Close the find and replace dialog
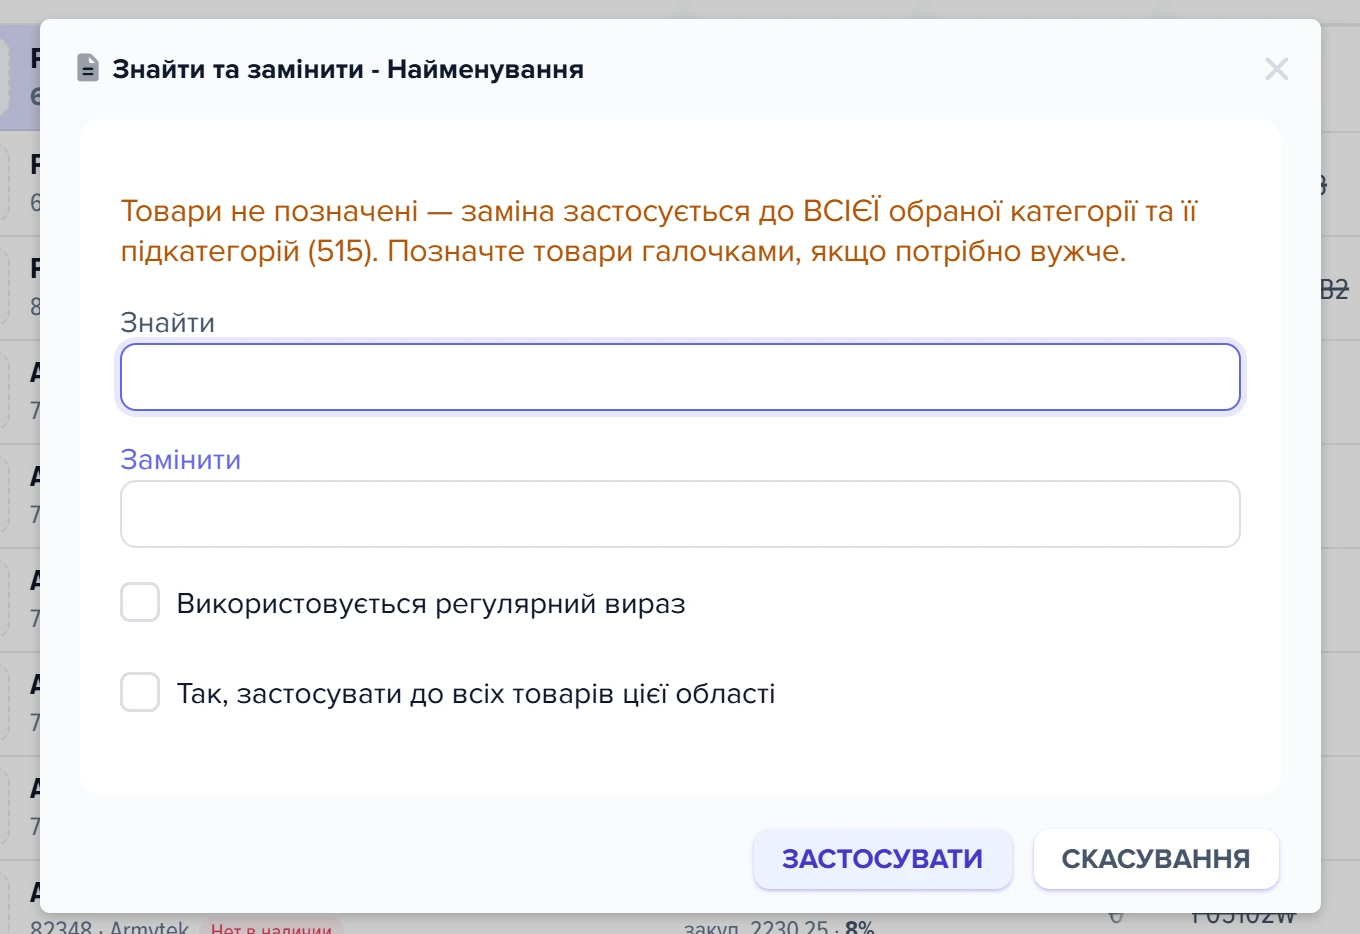Image resolution: width=1360 pixels, height=934 pixels. tap(1276, 69)
